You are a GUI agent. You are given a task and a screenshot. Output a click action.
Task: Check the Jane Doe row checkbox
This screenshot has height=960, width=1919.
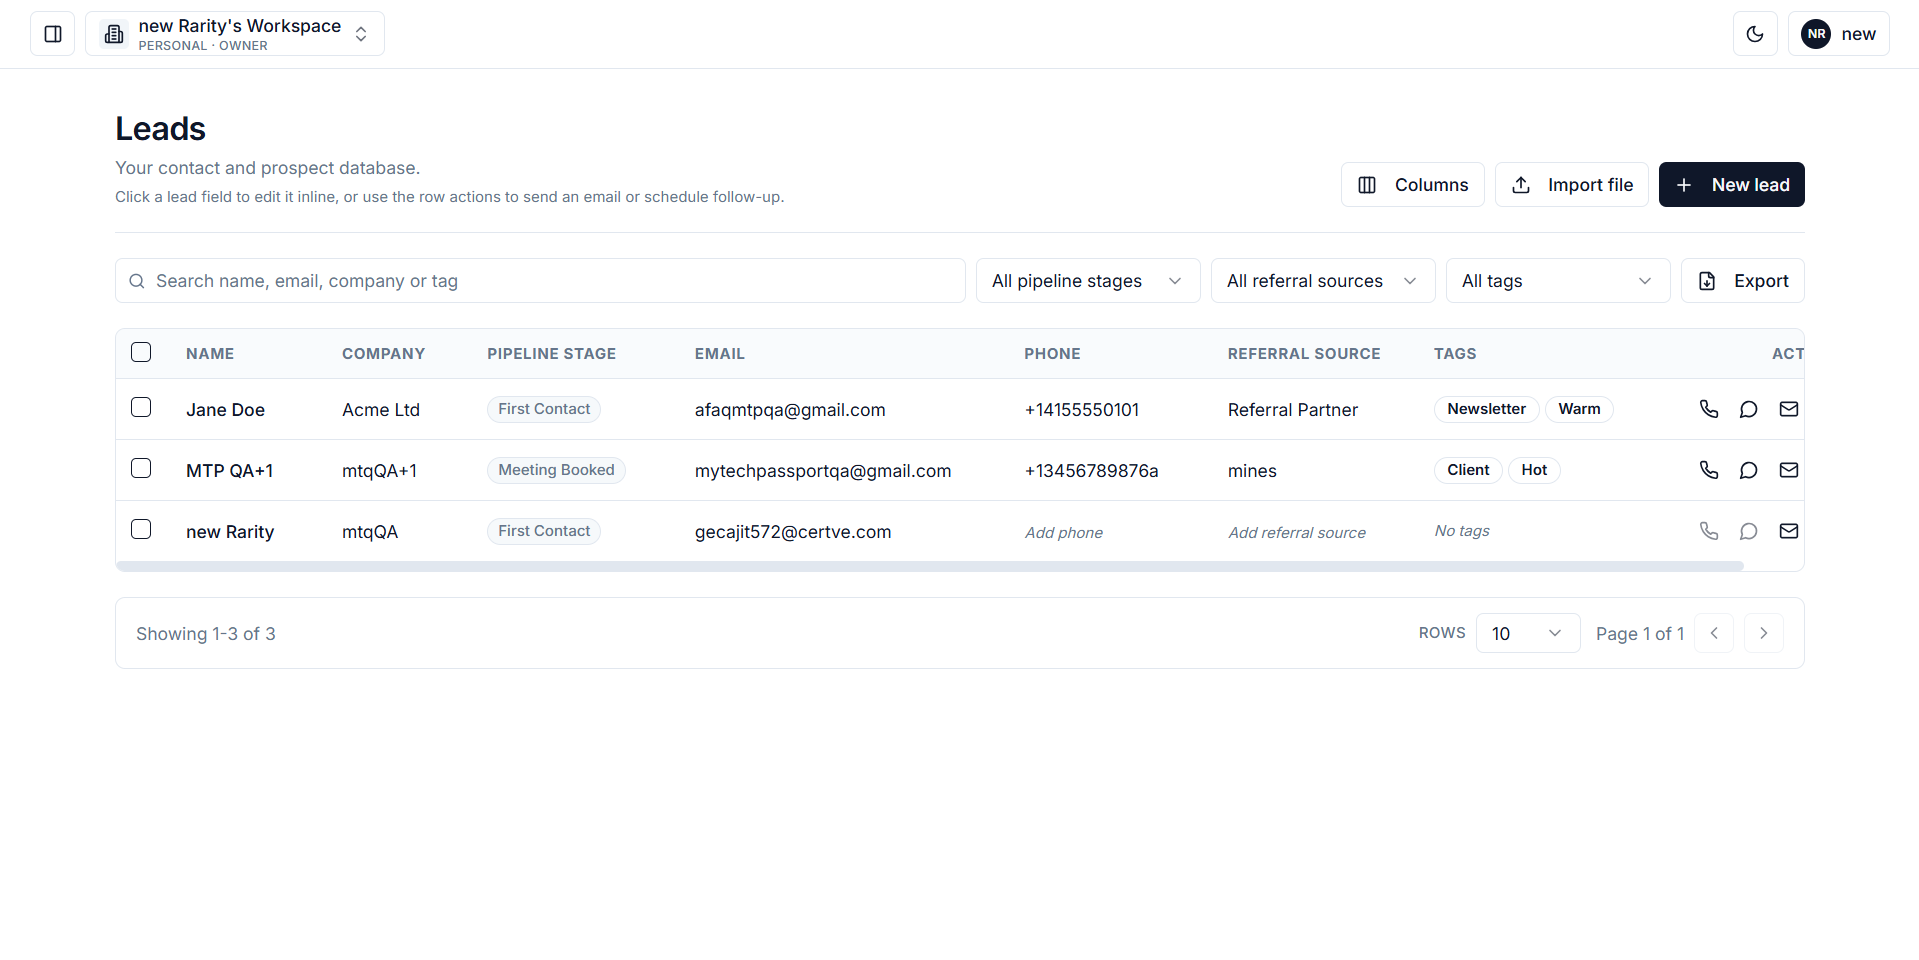(x=141, y=407)
